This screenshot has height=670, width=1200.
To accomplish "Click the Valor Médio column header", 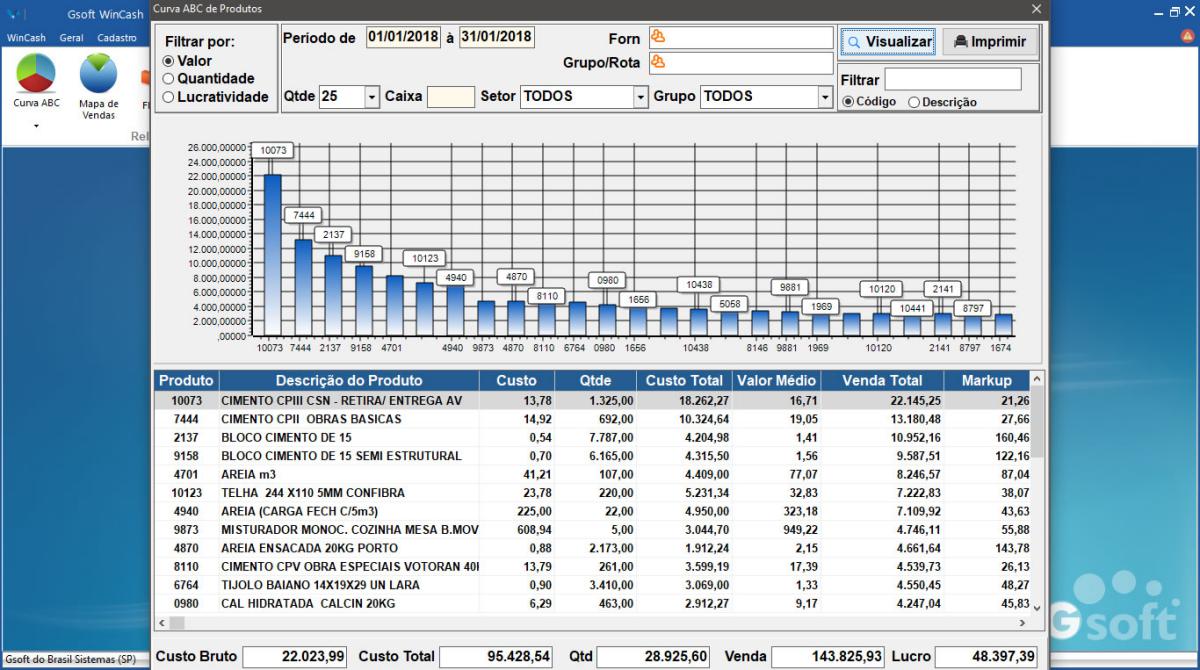I will [x=777, y=381].
